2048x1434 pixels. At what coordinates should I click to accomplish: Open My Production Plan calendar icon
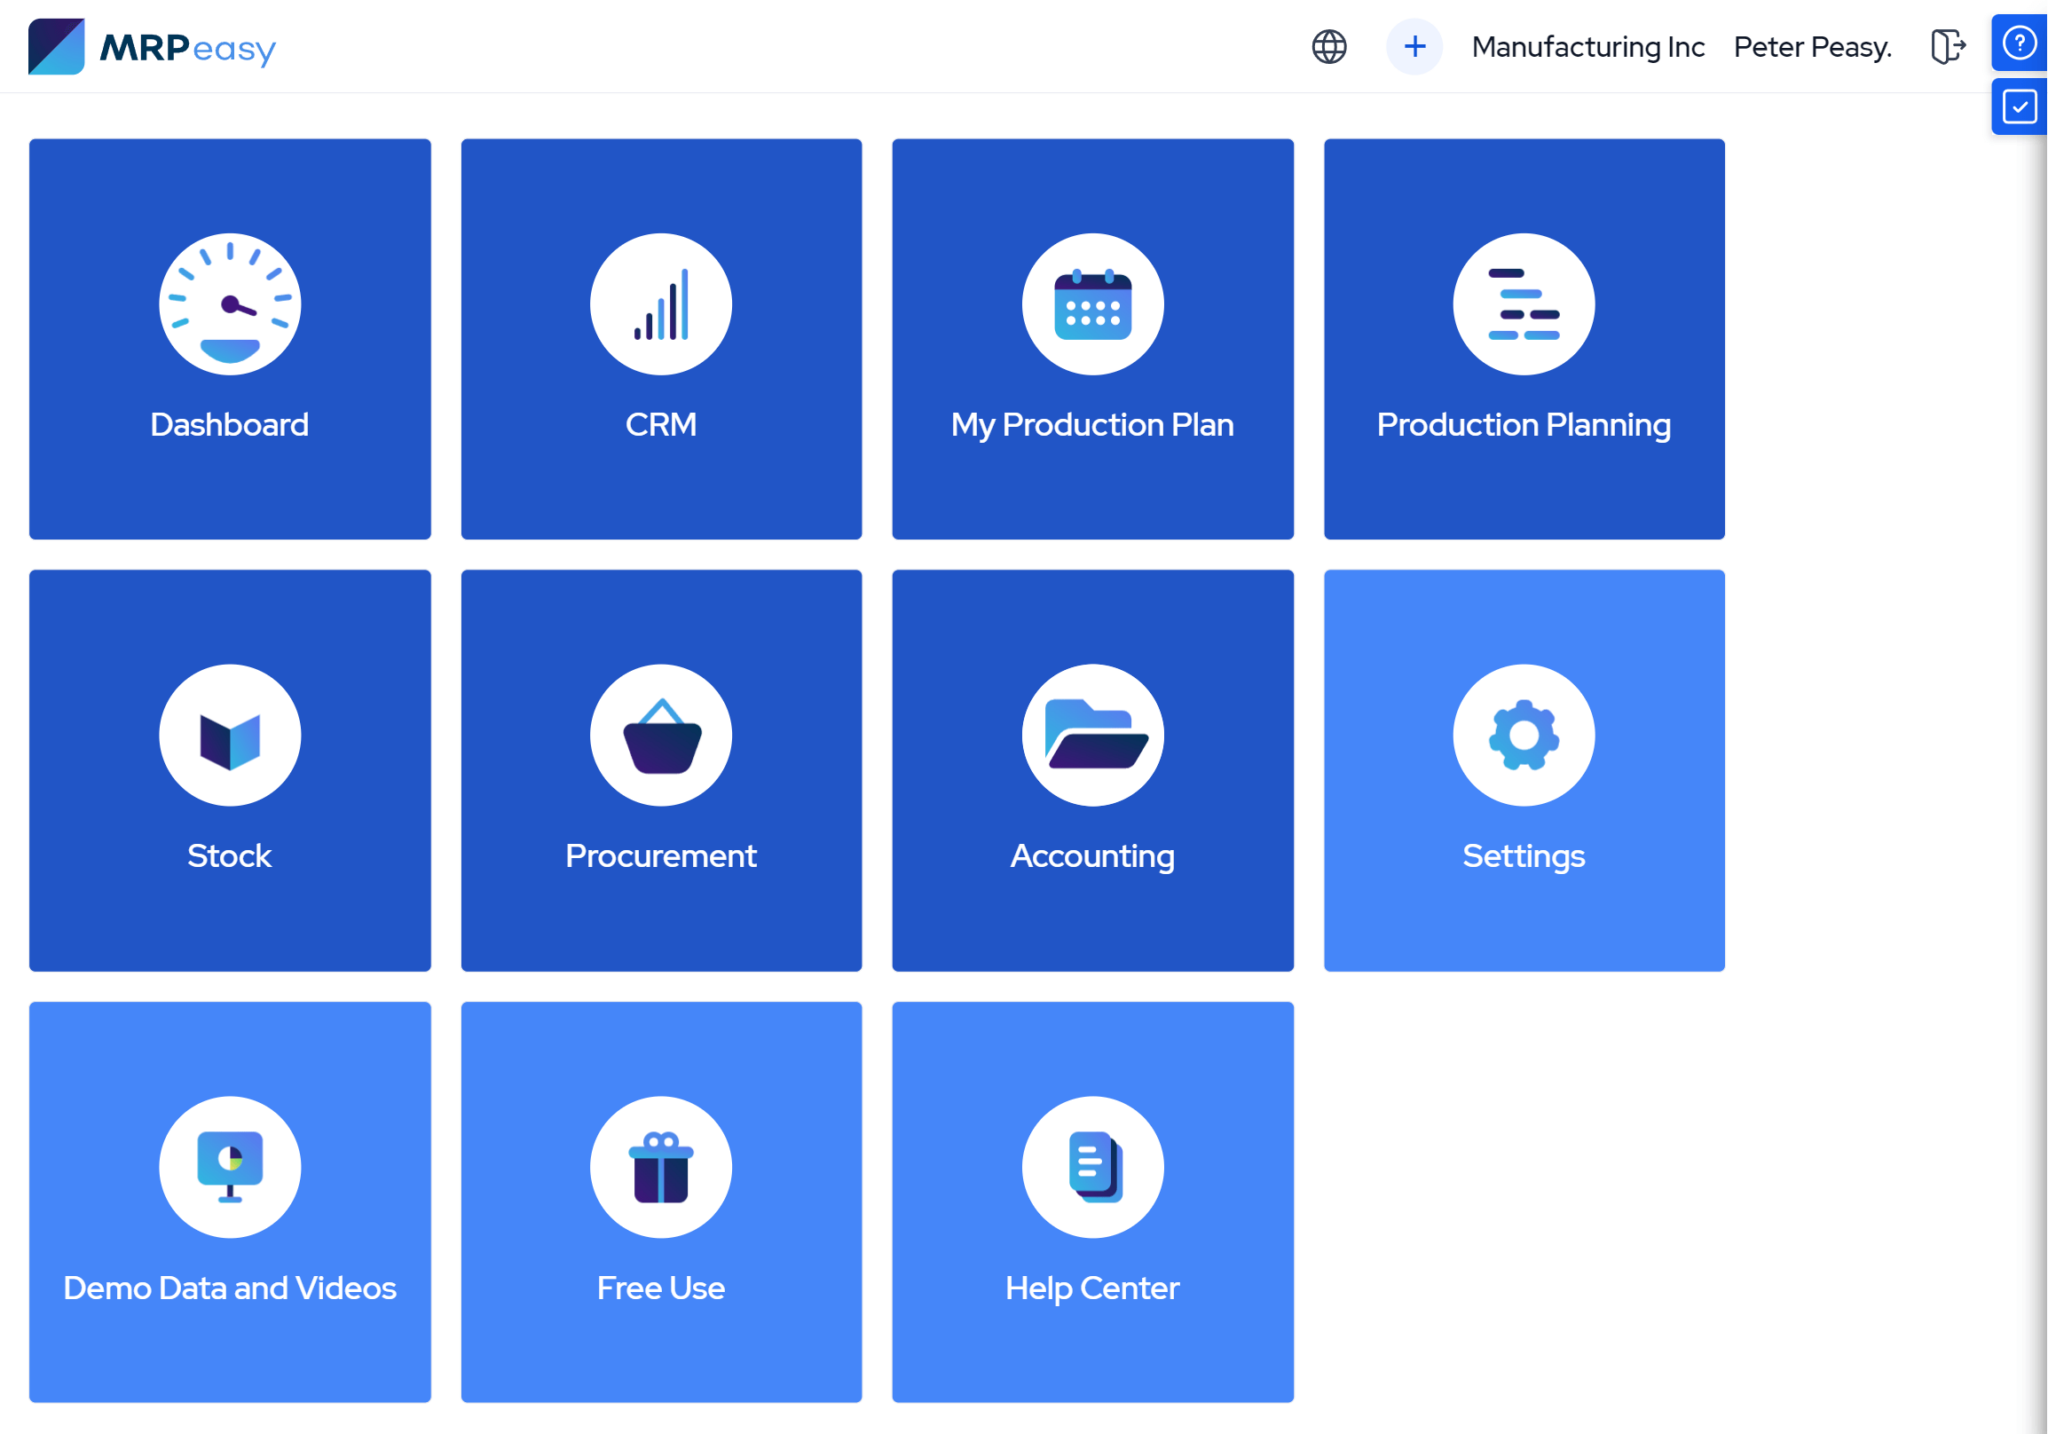(1092, 304)
